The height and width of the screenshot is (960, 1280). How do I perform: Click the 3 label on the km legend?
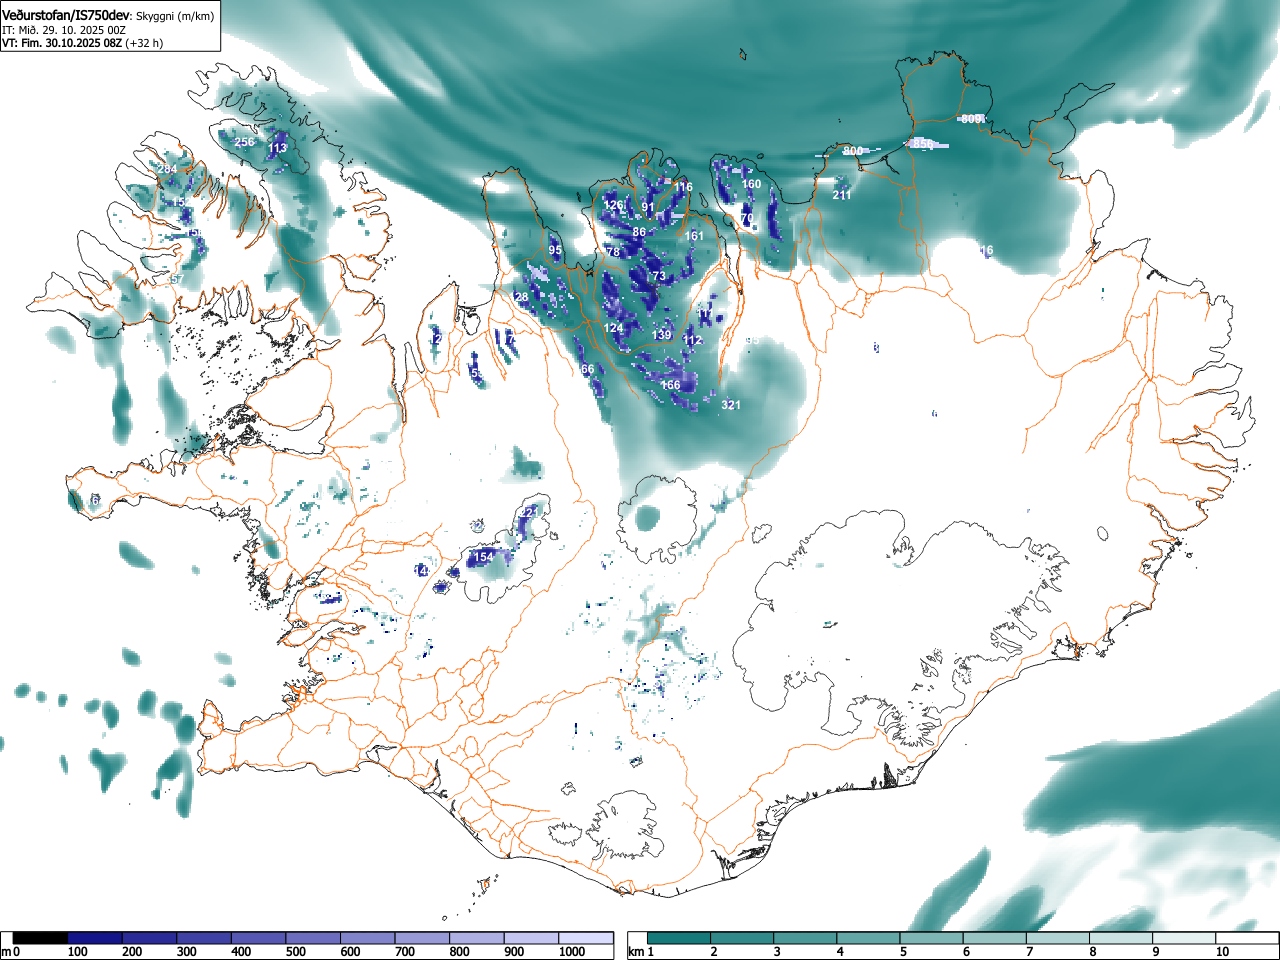[x=777, y=952]
